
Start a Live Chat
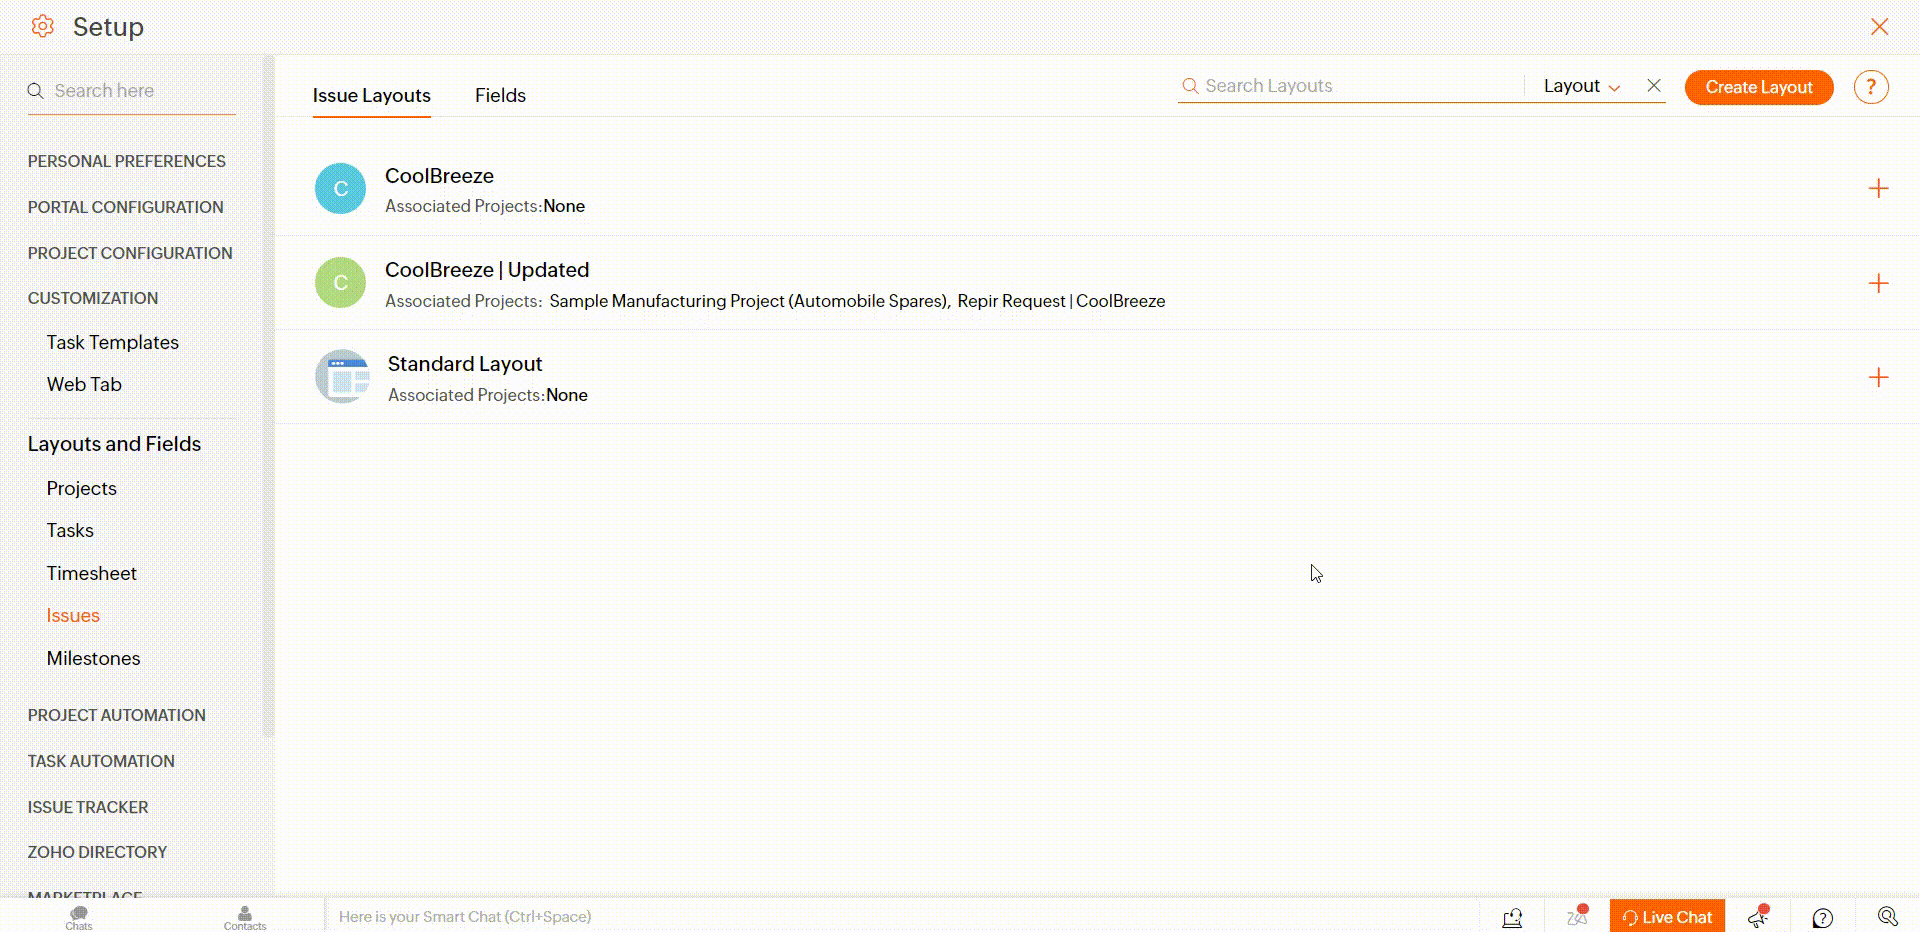[x=1667, y=917]
